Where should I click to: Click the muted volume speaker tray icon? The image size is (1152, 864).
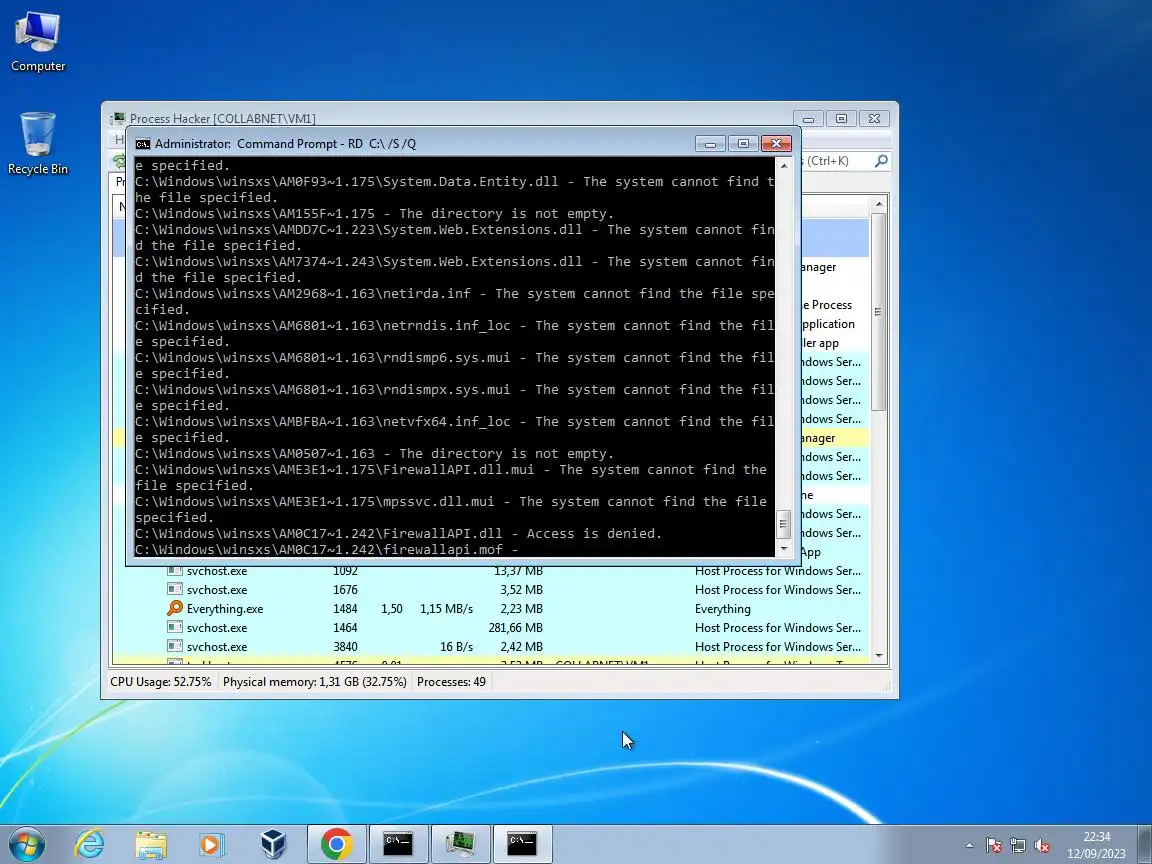point(1041,846)
